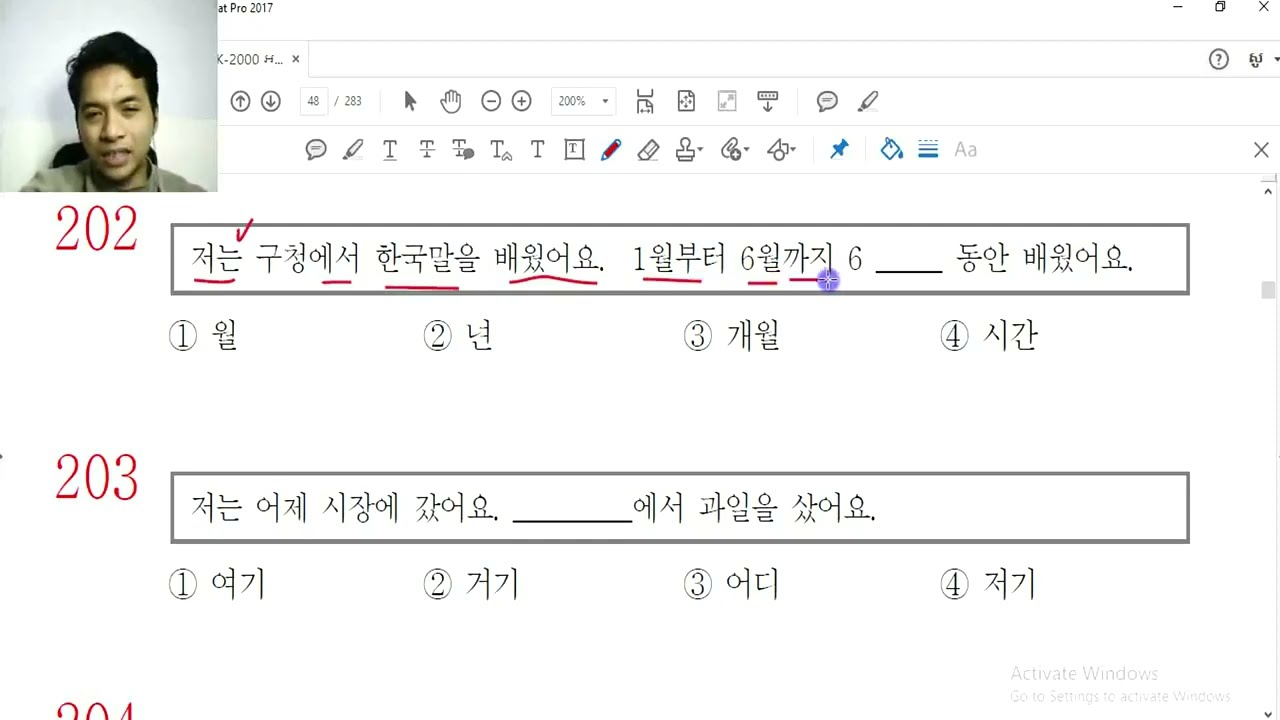Select the Replace Text note tool
1280x720 pixels.
coord(463,150)
